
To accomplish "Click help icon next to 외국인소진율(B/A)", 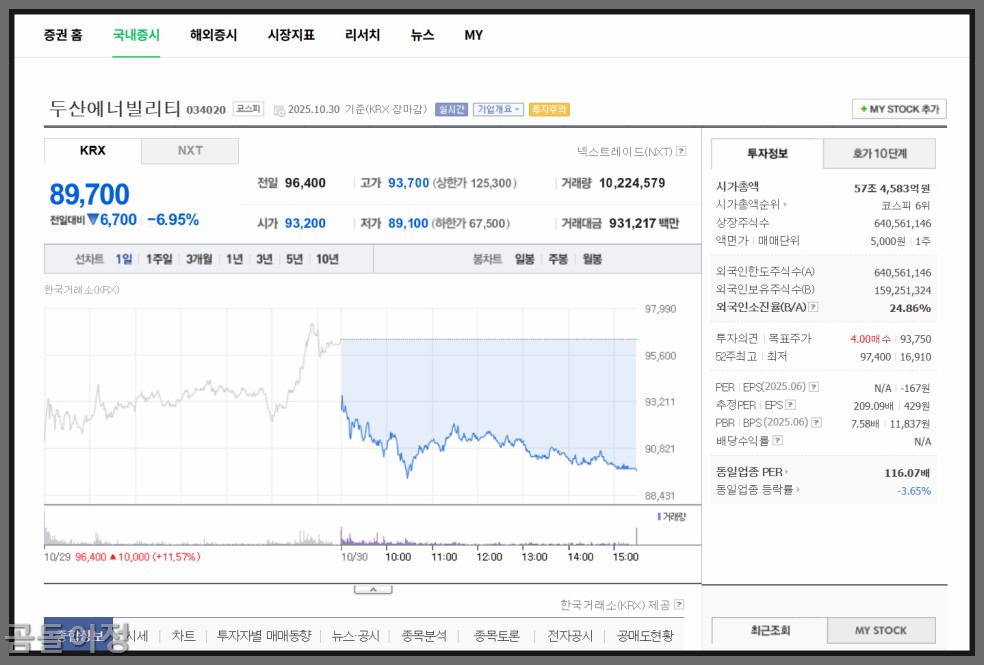I will pos(813,307).
